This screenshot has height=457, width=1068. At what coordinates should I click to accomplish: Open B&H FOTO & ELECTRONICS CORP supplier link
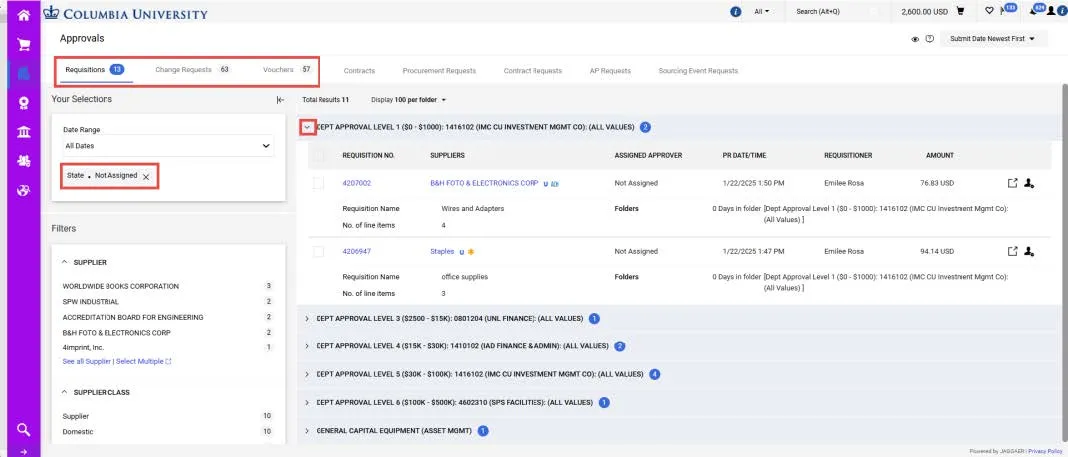click(484, 183)
